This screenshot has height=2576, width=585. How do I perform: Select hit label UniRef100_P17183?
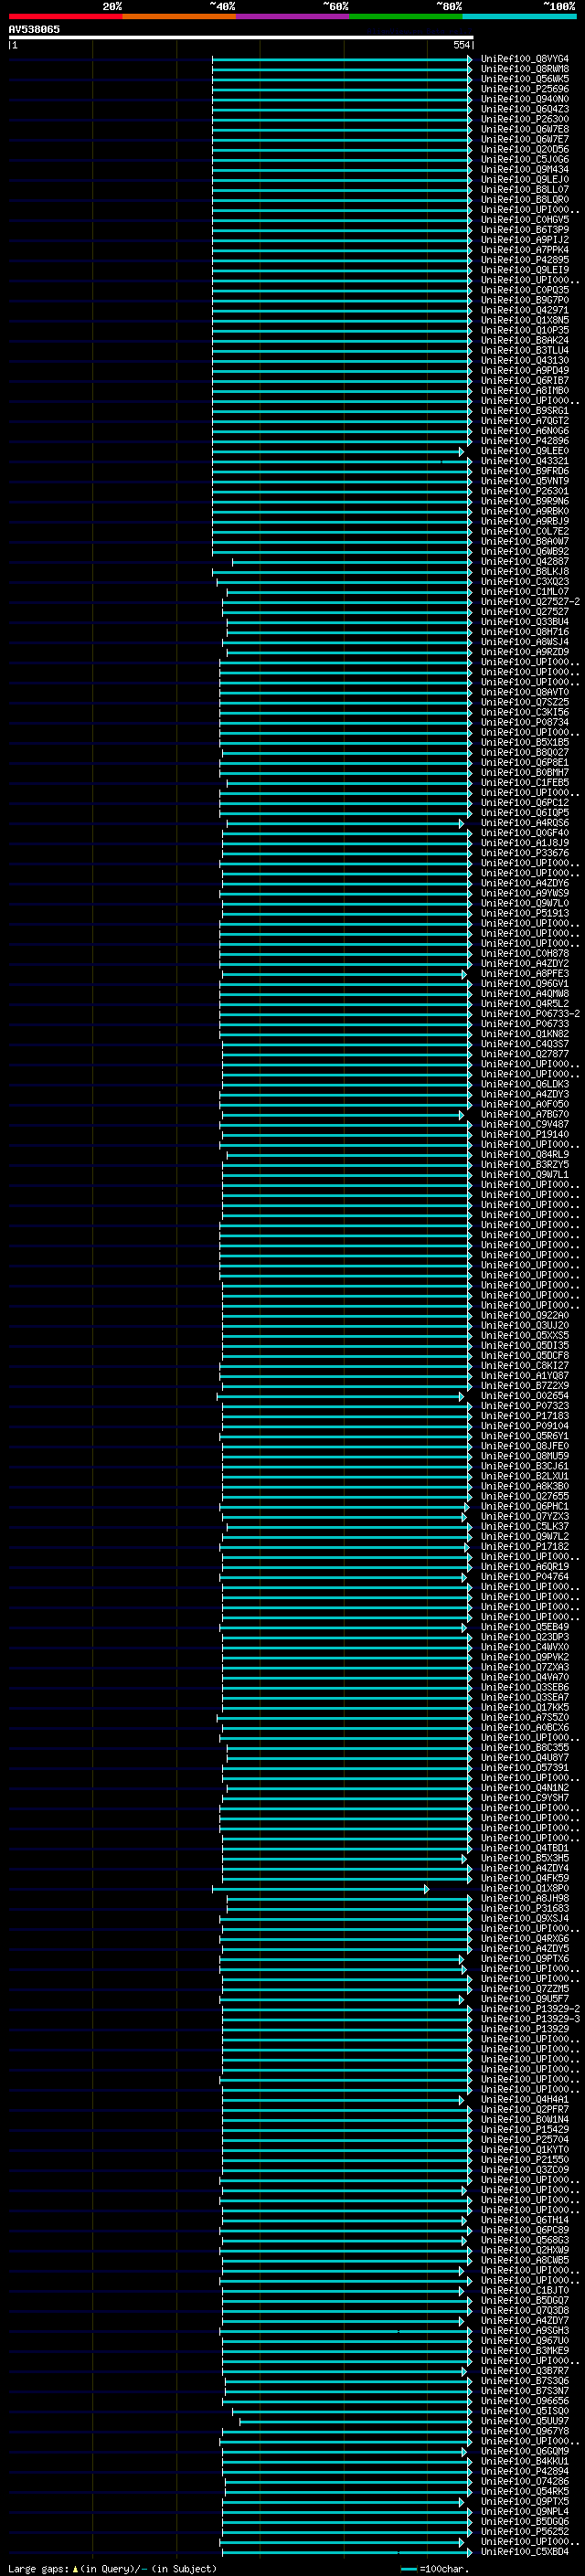click(x=525, y=1415)
